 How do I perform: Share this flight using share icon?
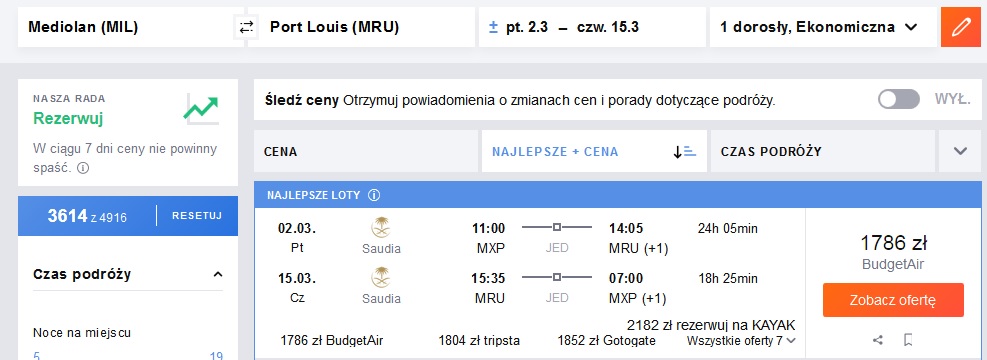(878, 340)
